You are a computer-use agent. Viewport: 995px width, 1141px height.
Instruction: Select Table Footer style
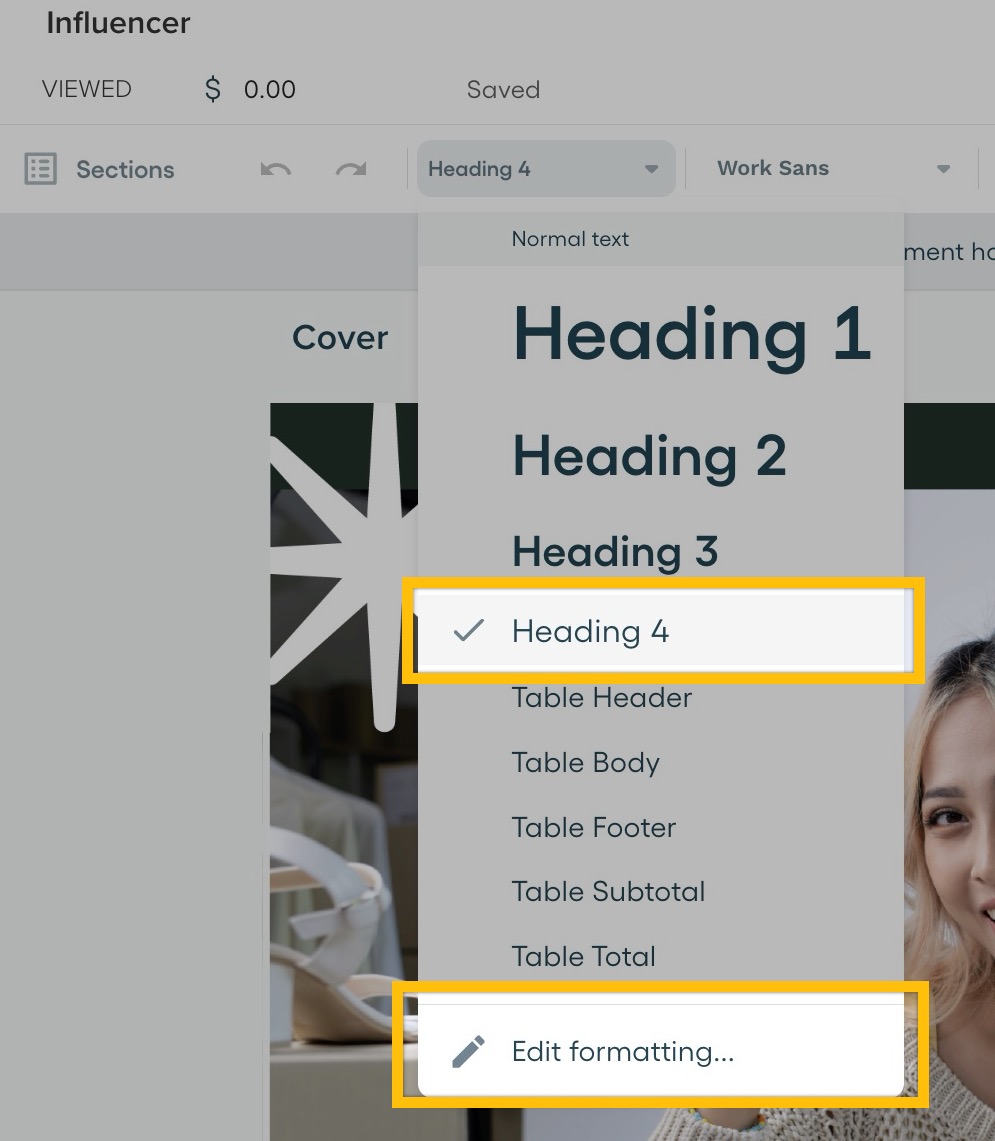tap(661, 827)
